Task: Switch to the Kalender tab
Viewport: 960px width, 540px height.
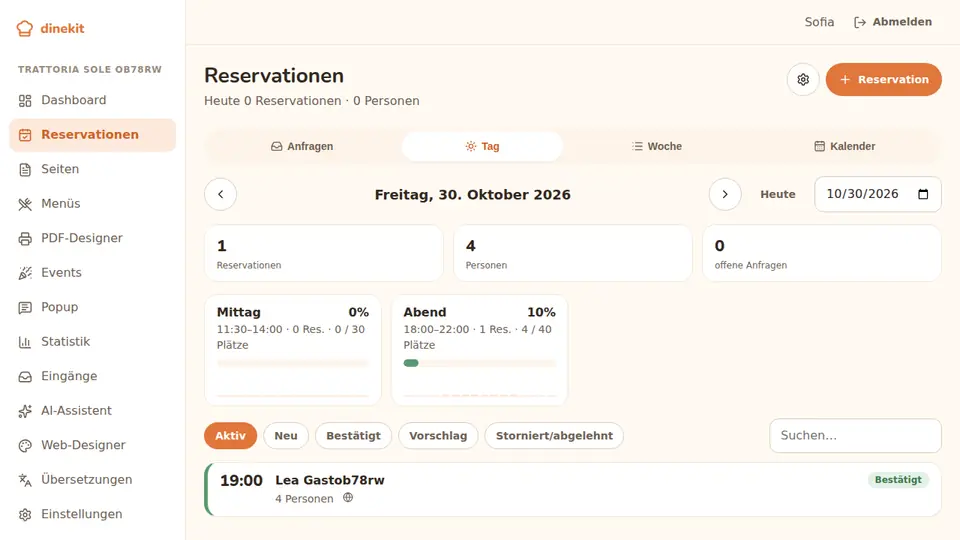Action: (844, 146)
